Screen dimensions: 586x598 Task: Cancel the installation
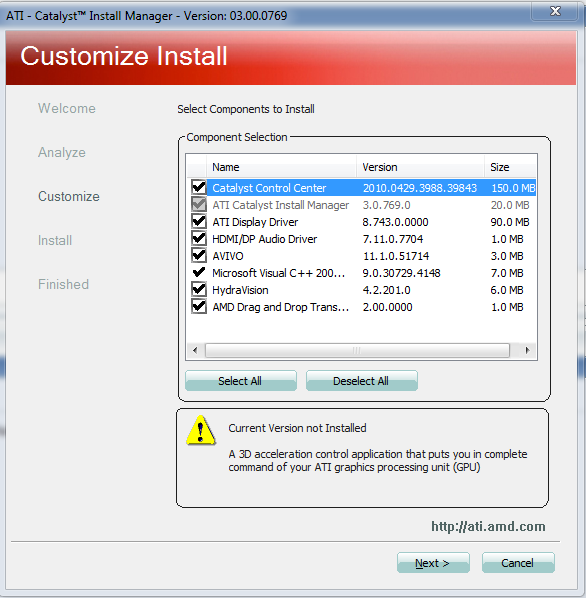[x=518, y=563]
